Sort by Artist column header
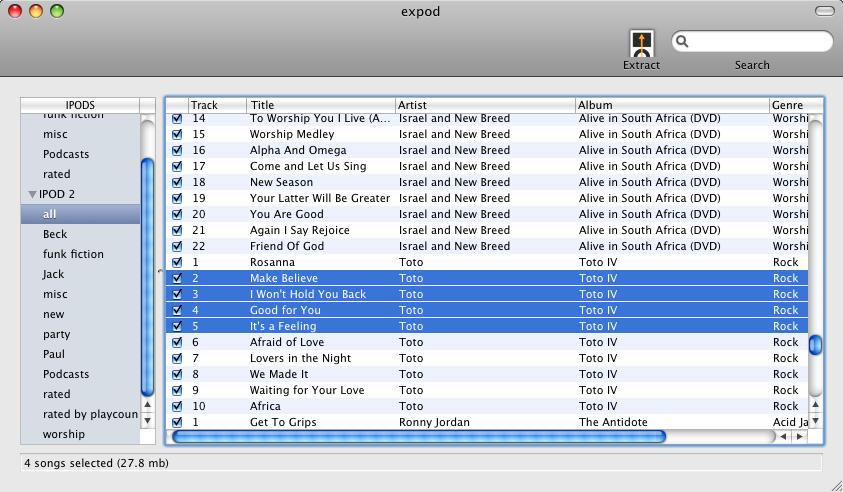Image resolution: width=843 pixels, height=492 pixels. [x=485, y=105]
